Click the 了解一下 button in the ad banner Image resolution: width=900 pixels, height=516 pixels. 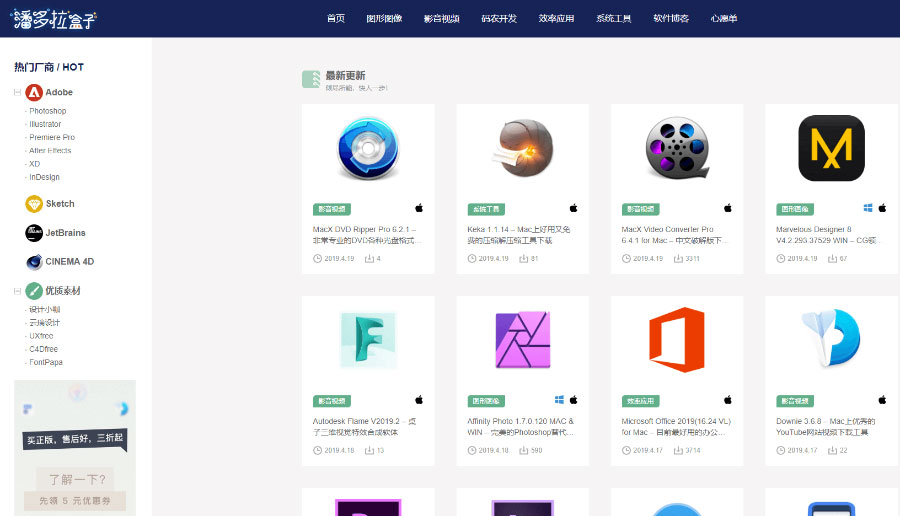pyautogui.click(x=75, y=478)
